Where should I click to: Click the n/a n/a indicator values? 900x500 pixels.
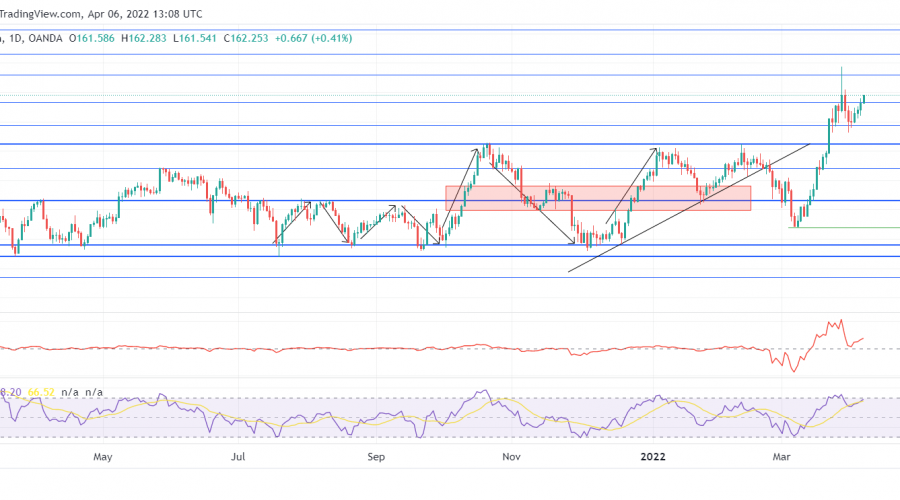tap(82, 393)
